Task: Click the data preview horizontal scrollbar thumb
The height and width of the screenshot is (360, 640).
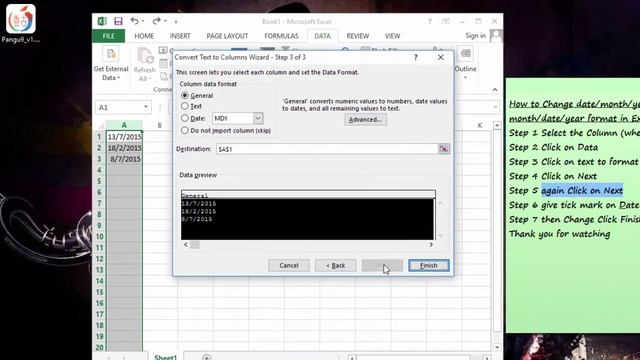Action: point(195,244)
